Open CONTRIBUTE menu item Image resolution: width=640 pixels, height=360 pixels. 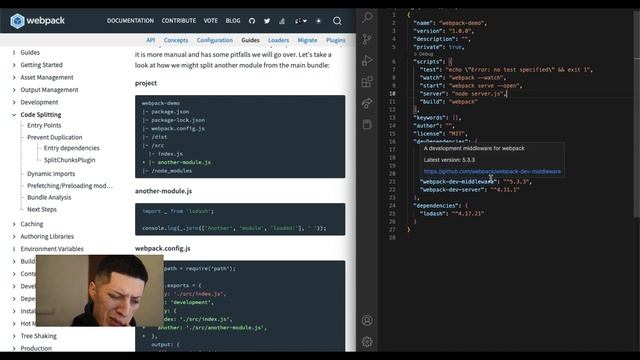pos(178,21)
